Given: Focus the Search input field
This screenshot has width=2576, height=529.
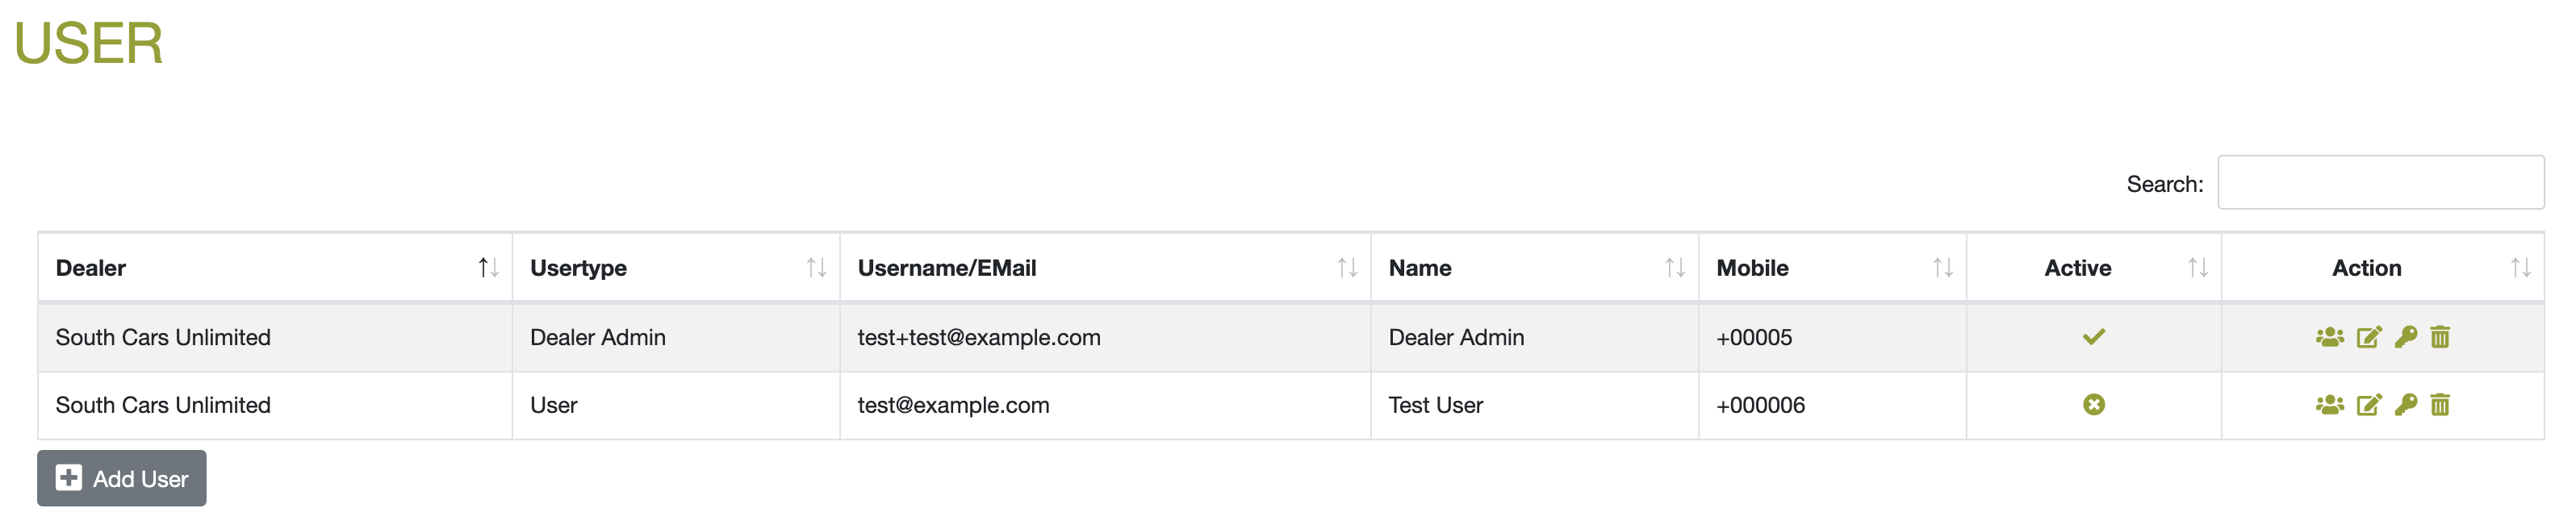Looking at the screenshot, I should click(x=2380, y=183).
